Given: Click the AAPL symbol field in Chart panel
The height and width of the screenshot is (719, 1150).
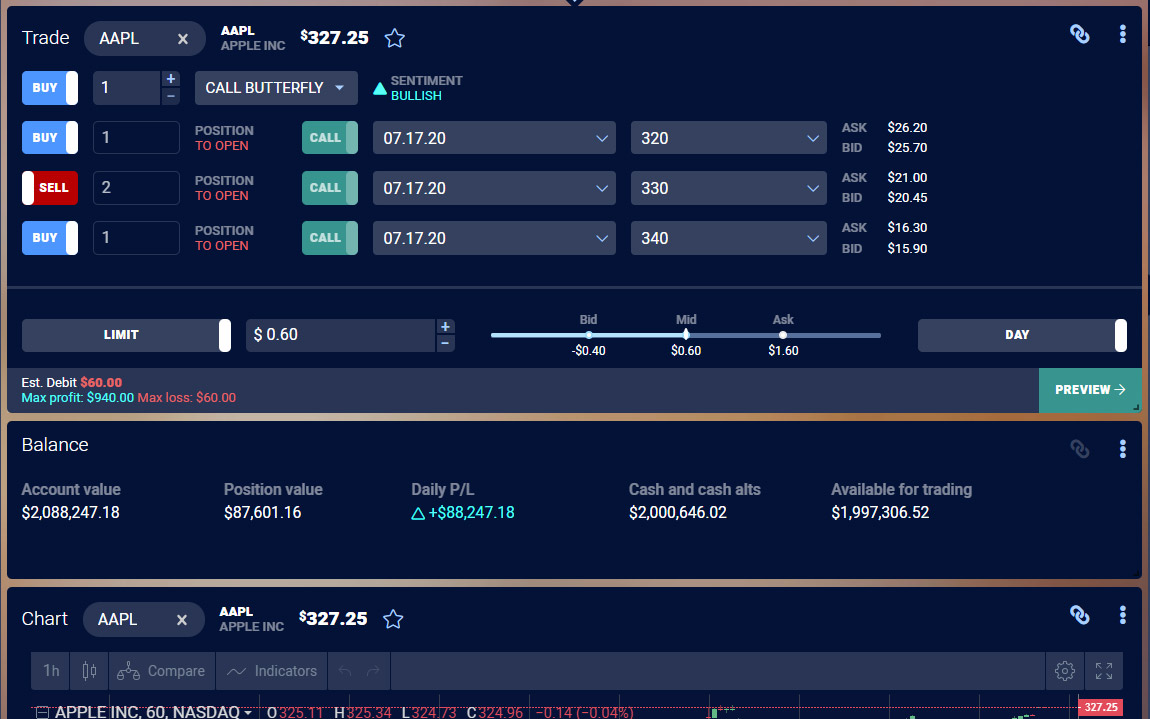Looking at the screenshot, I should (144, 620).
